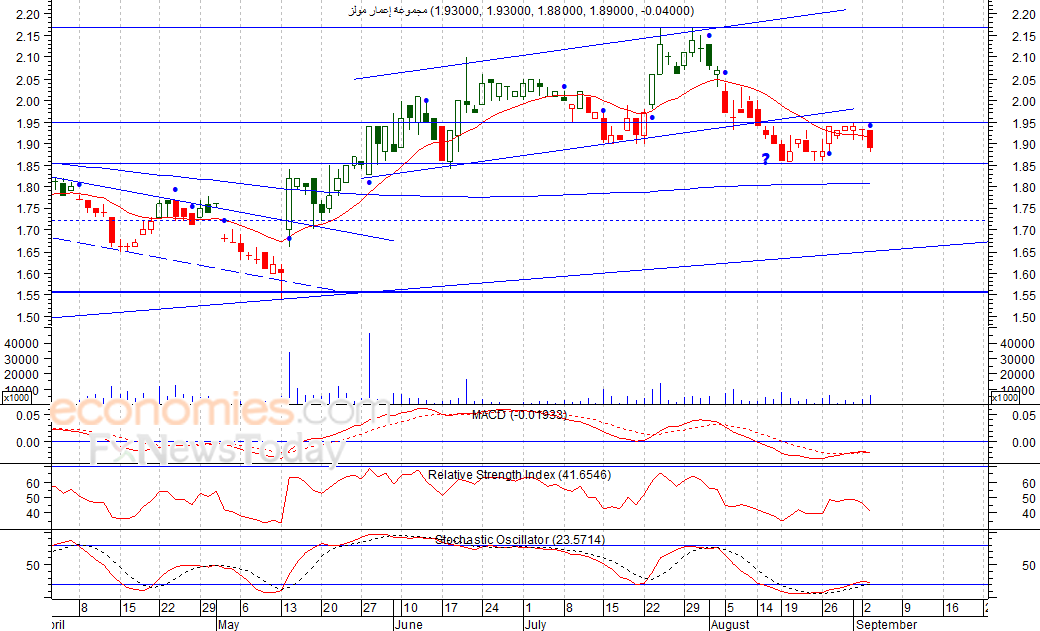Image resolution: width=1040 pixels, height=631 pixels.
Task: Click '40000' on the left volume axis
Action: [22, 343]
